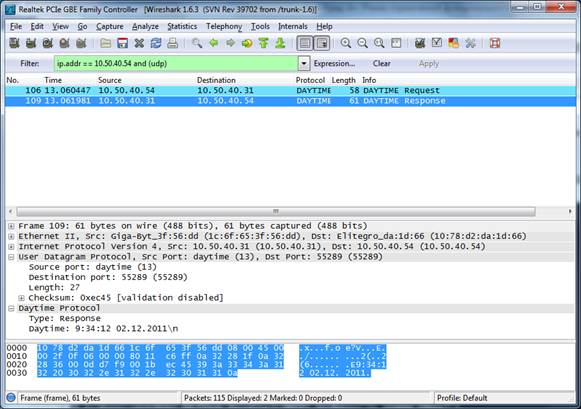This screenshot has width=581, height=409.
Task: Click the reload capture file icon
Action: point(156,43)
